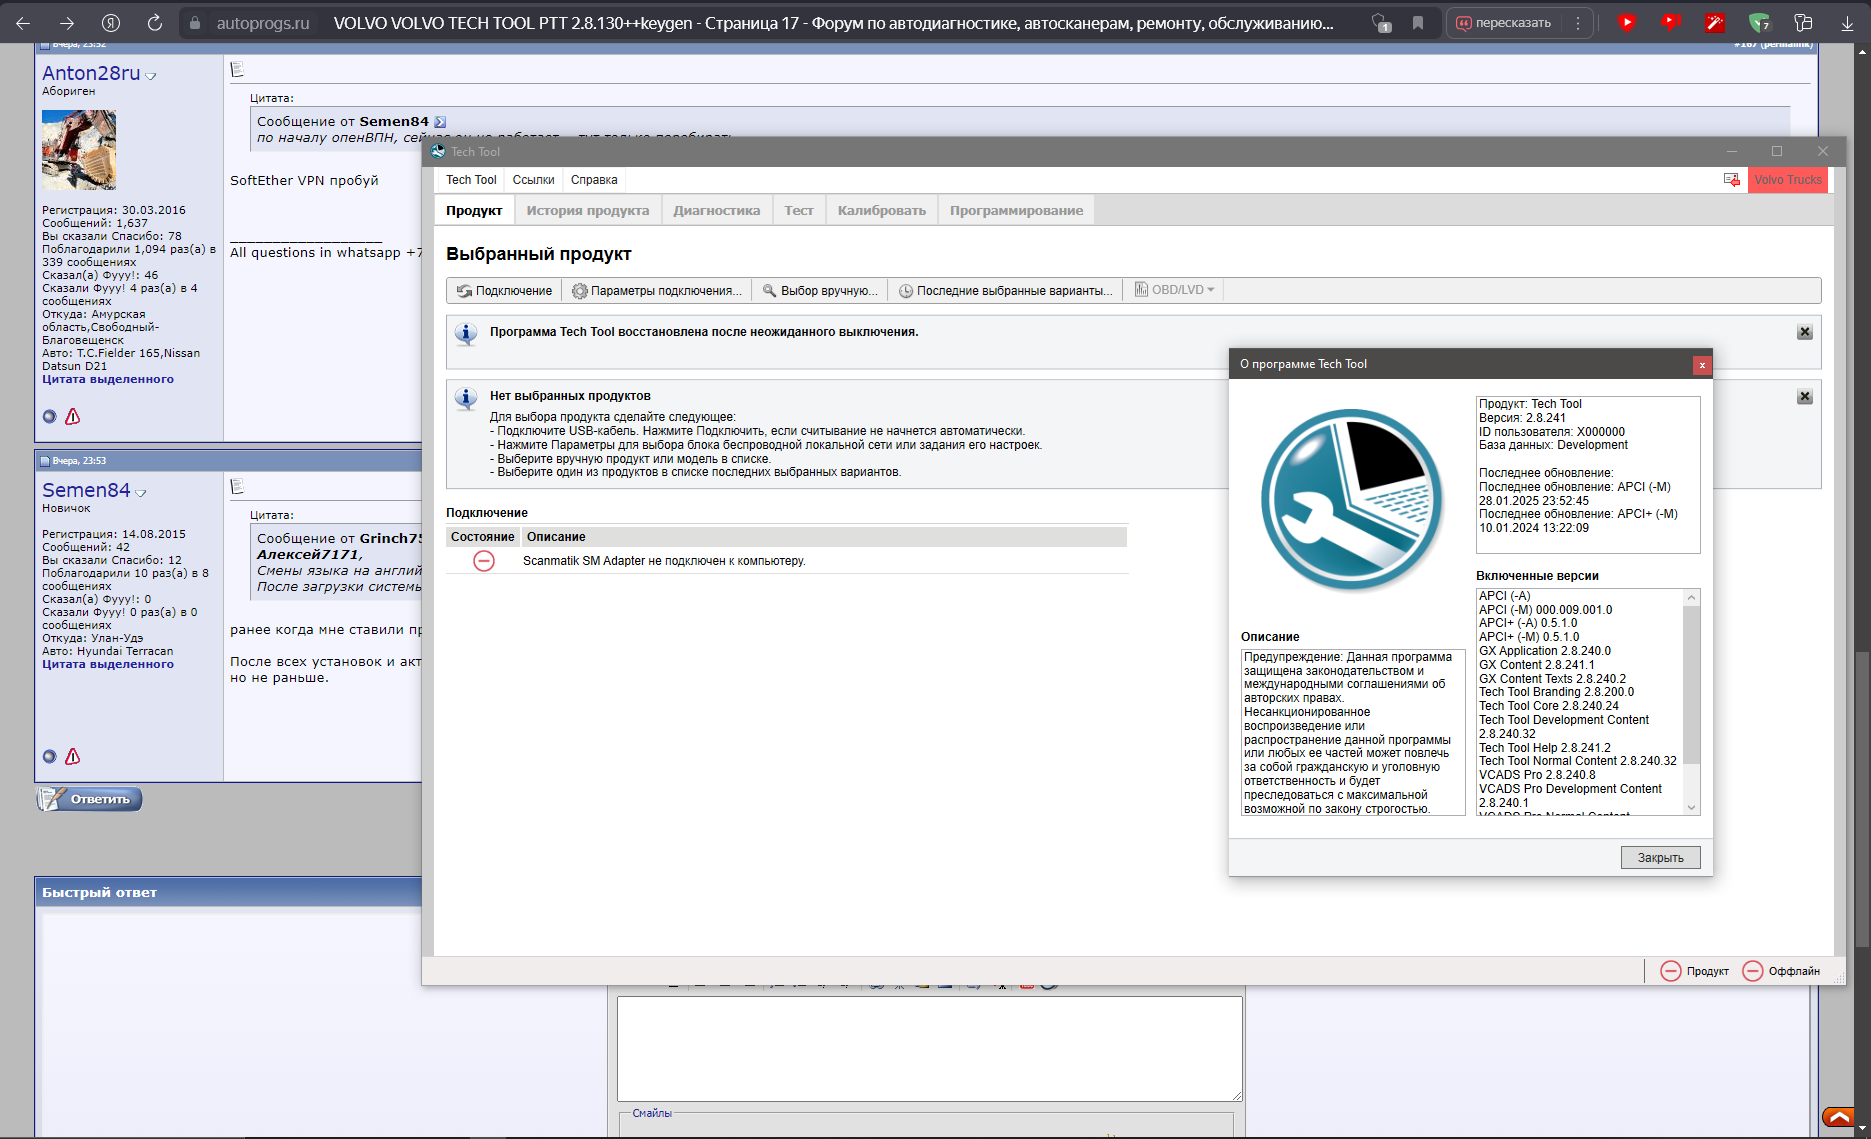Screen dimensions: 1871x1139
Task: Reload the page with the refresh icon
Action: 155,22
